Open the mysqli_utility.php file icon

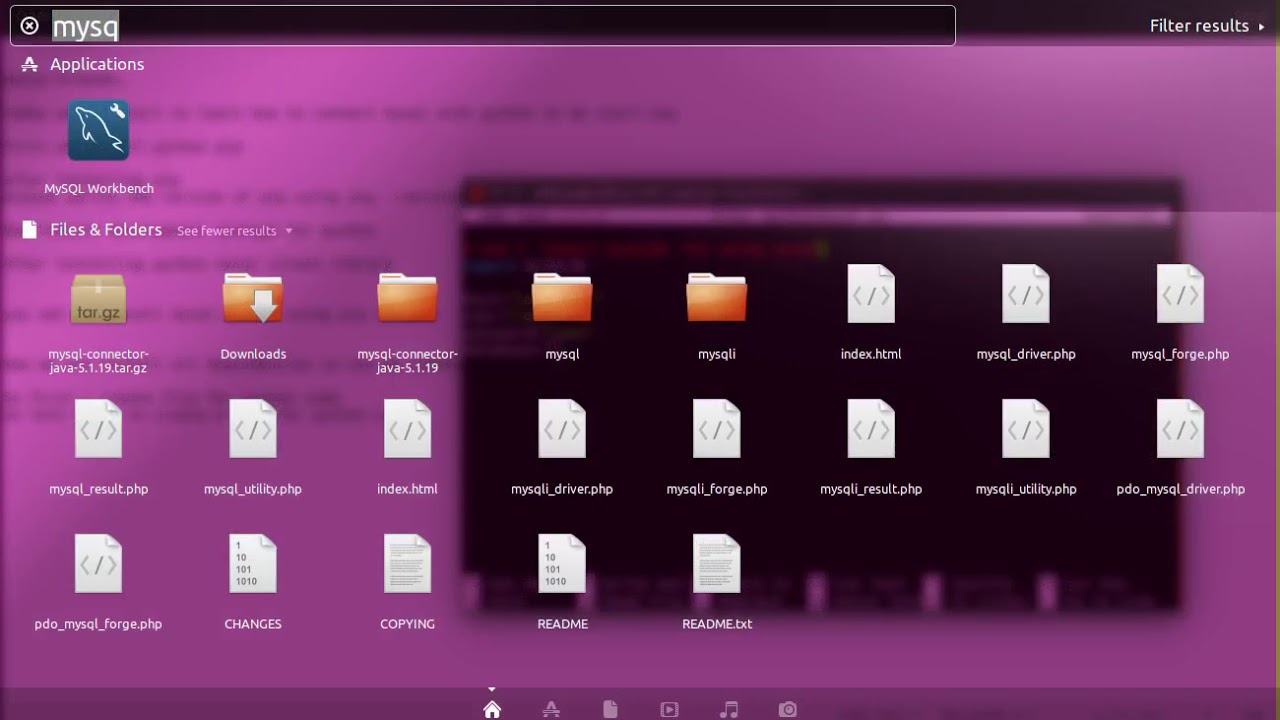coord(1026,429)
